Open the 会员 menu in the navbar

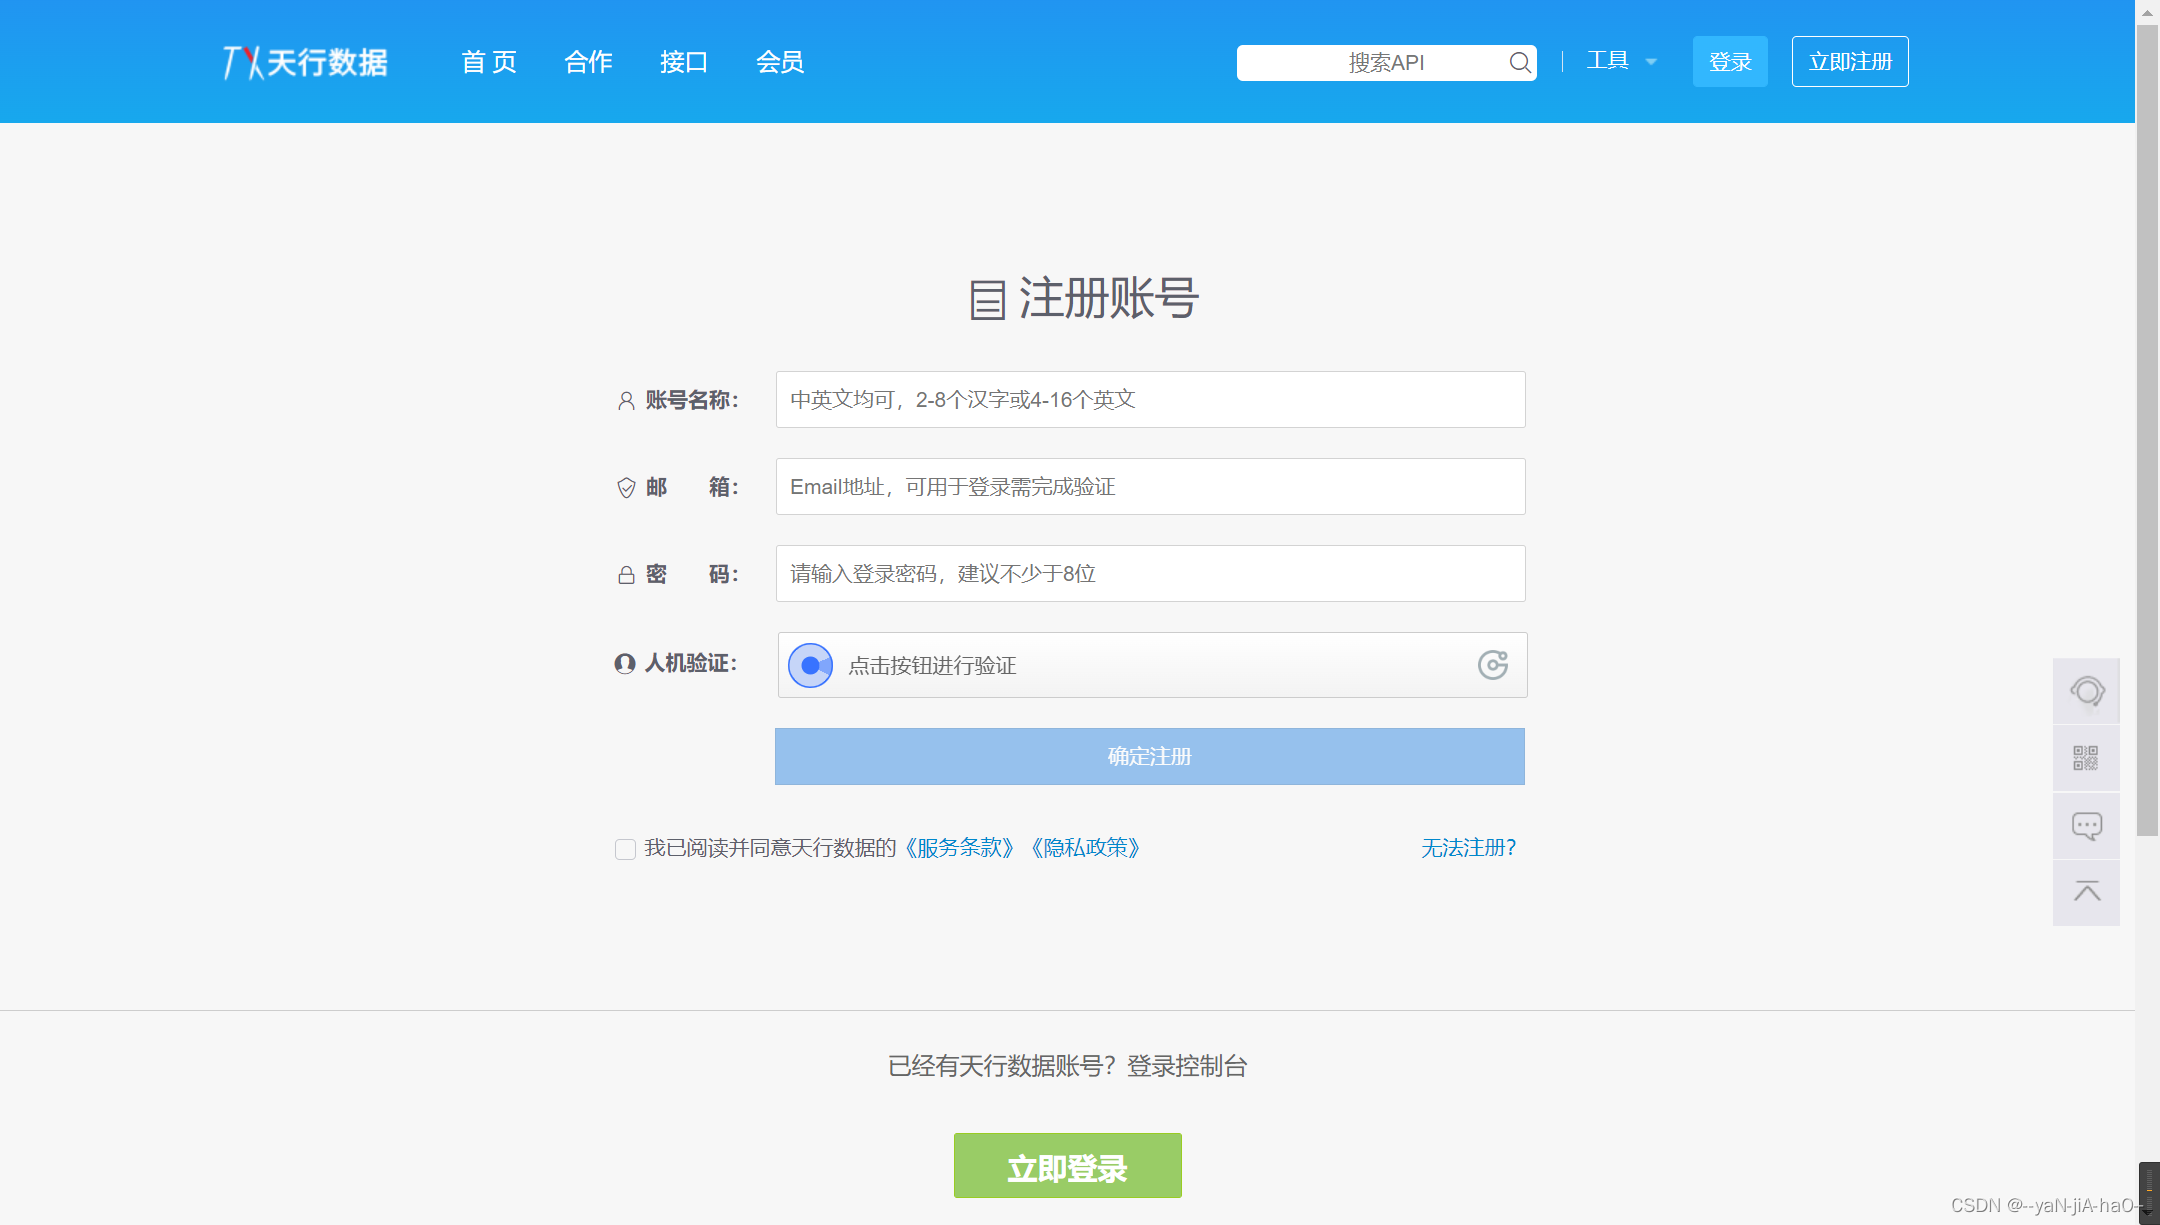[x=781, y=61]
